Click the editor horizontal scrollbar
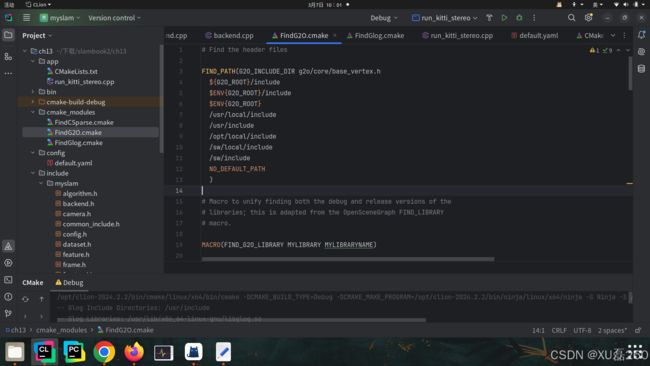650x366 pixels. pyautogui.click(x=348, y=259)
